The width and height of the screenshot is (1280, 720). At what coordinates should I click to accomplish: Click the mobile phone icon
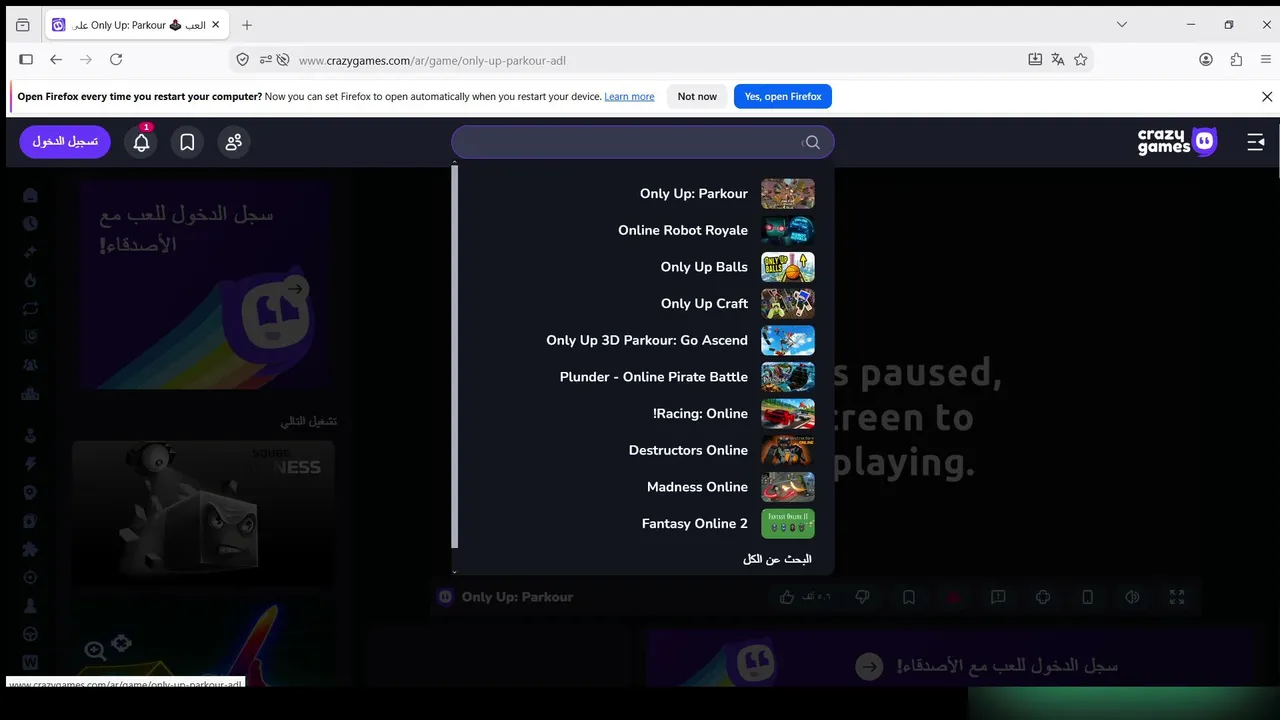click(1088, 597)
